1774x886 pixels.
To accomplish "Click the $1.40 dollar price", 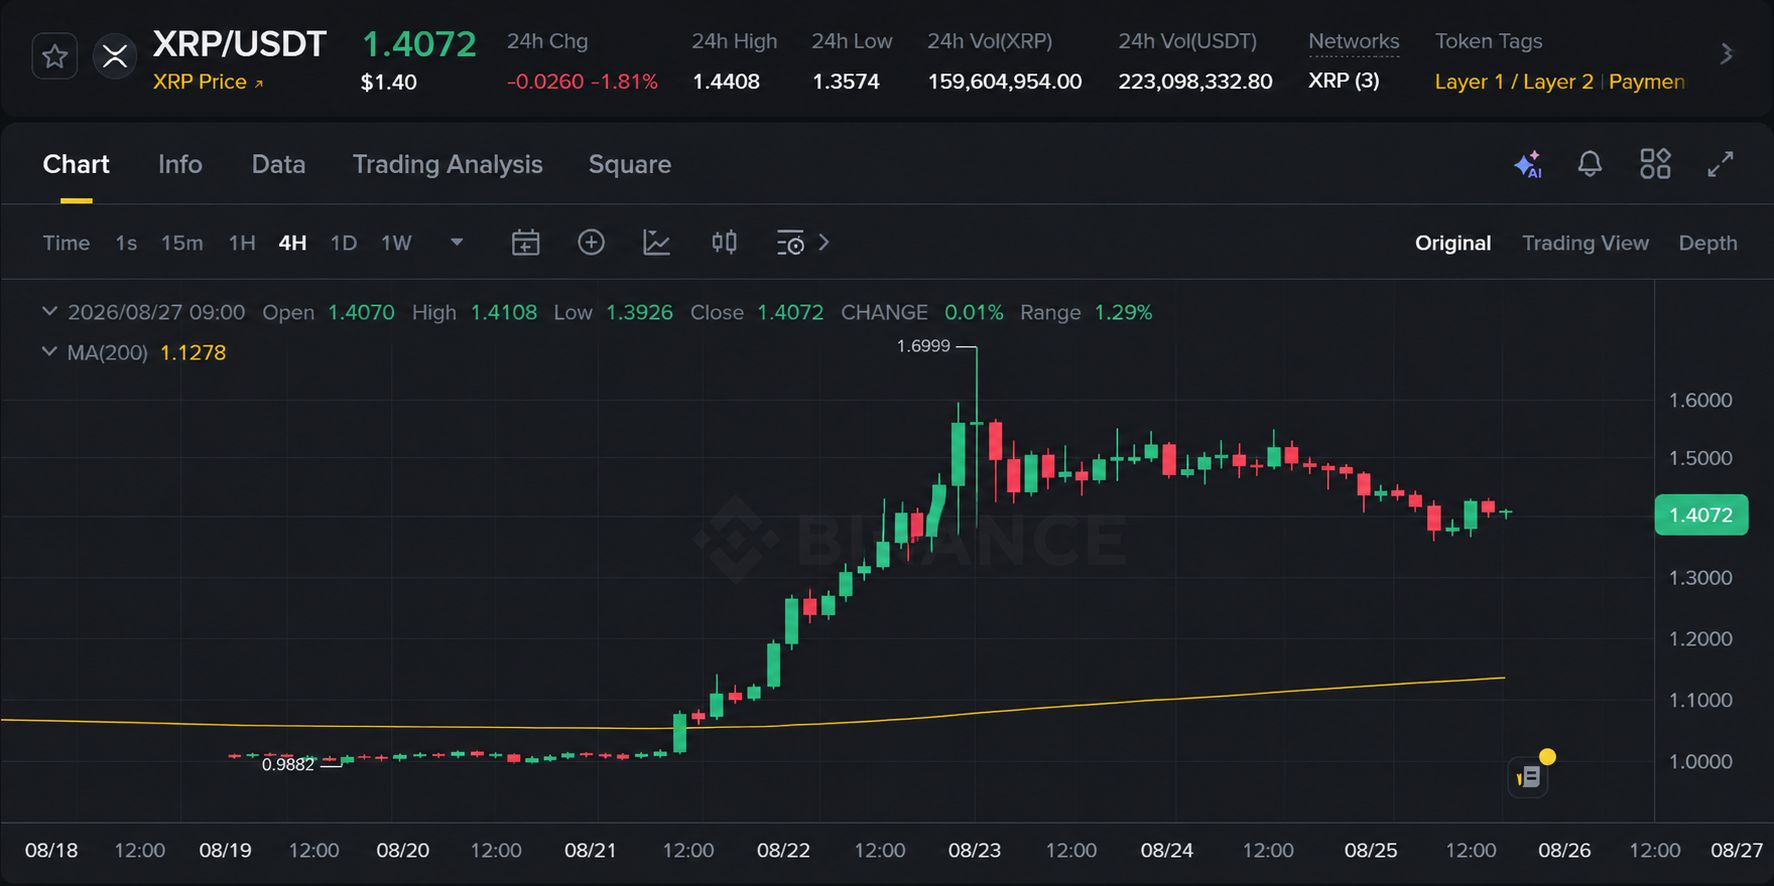I will (x=388, y=82).
